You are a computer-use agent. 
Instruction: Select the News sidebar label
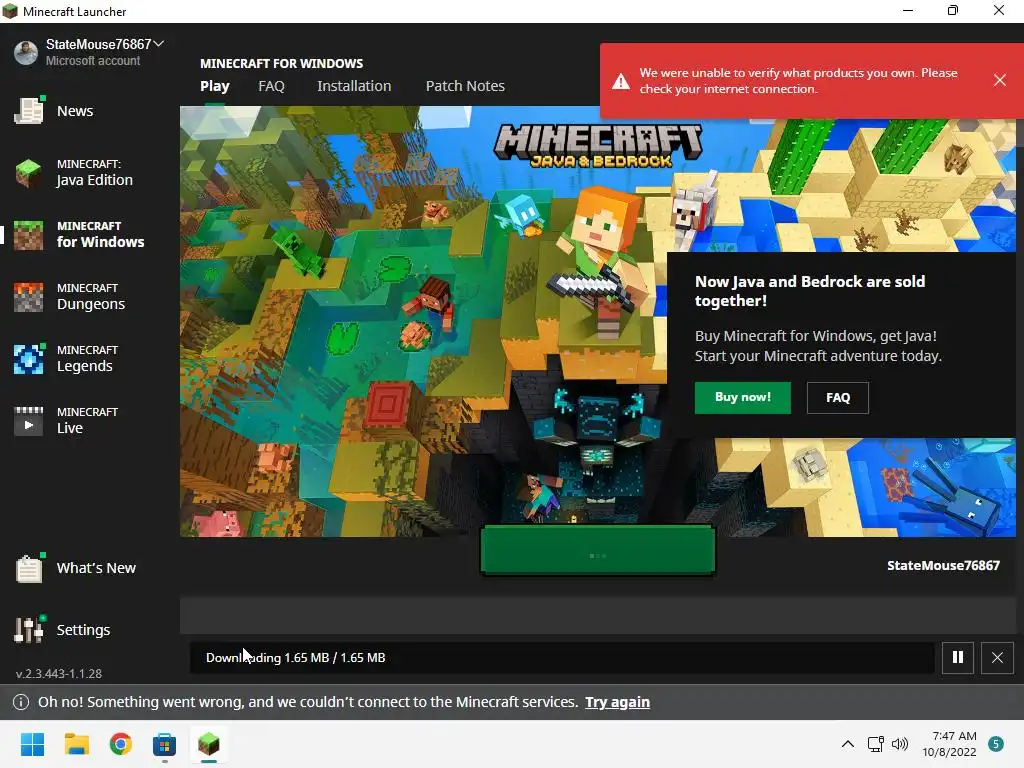(x=75, y=111)
